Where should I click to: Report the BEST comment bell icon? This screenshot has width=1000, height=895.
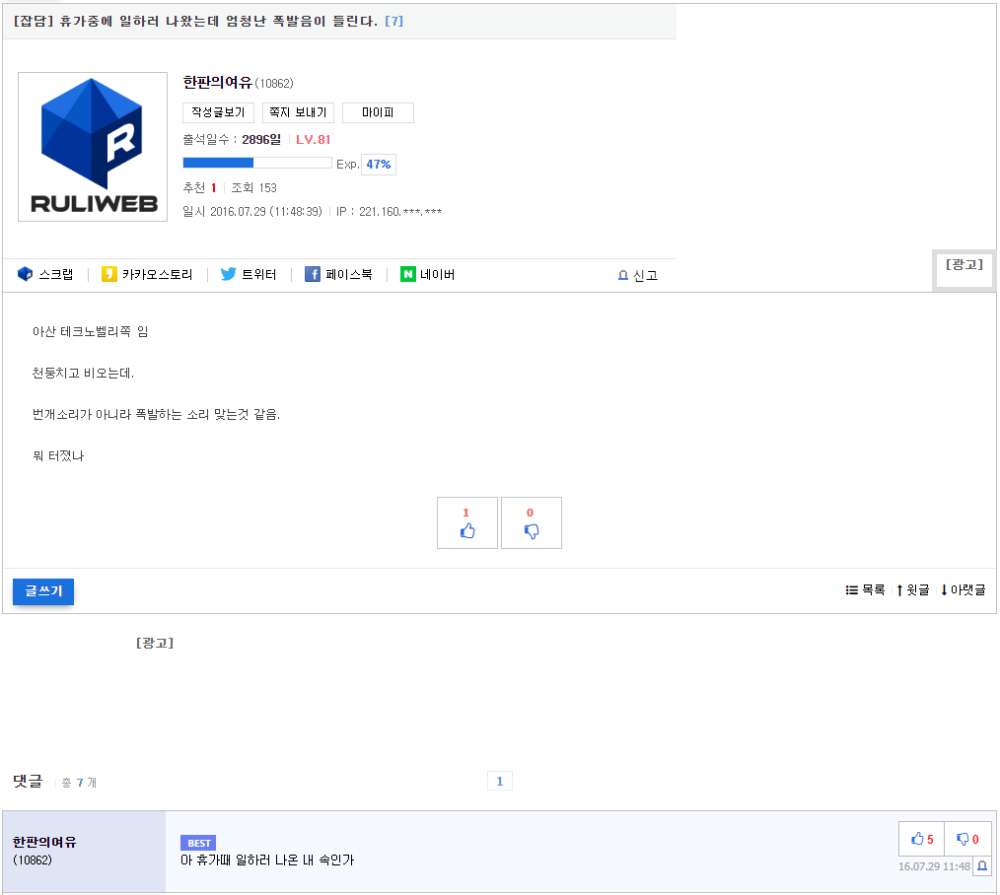[981, 865]
